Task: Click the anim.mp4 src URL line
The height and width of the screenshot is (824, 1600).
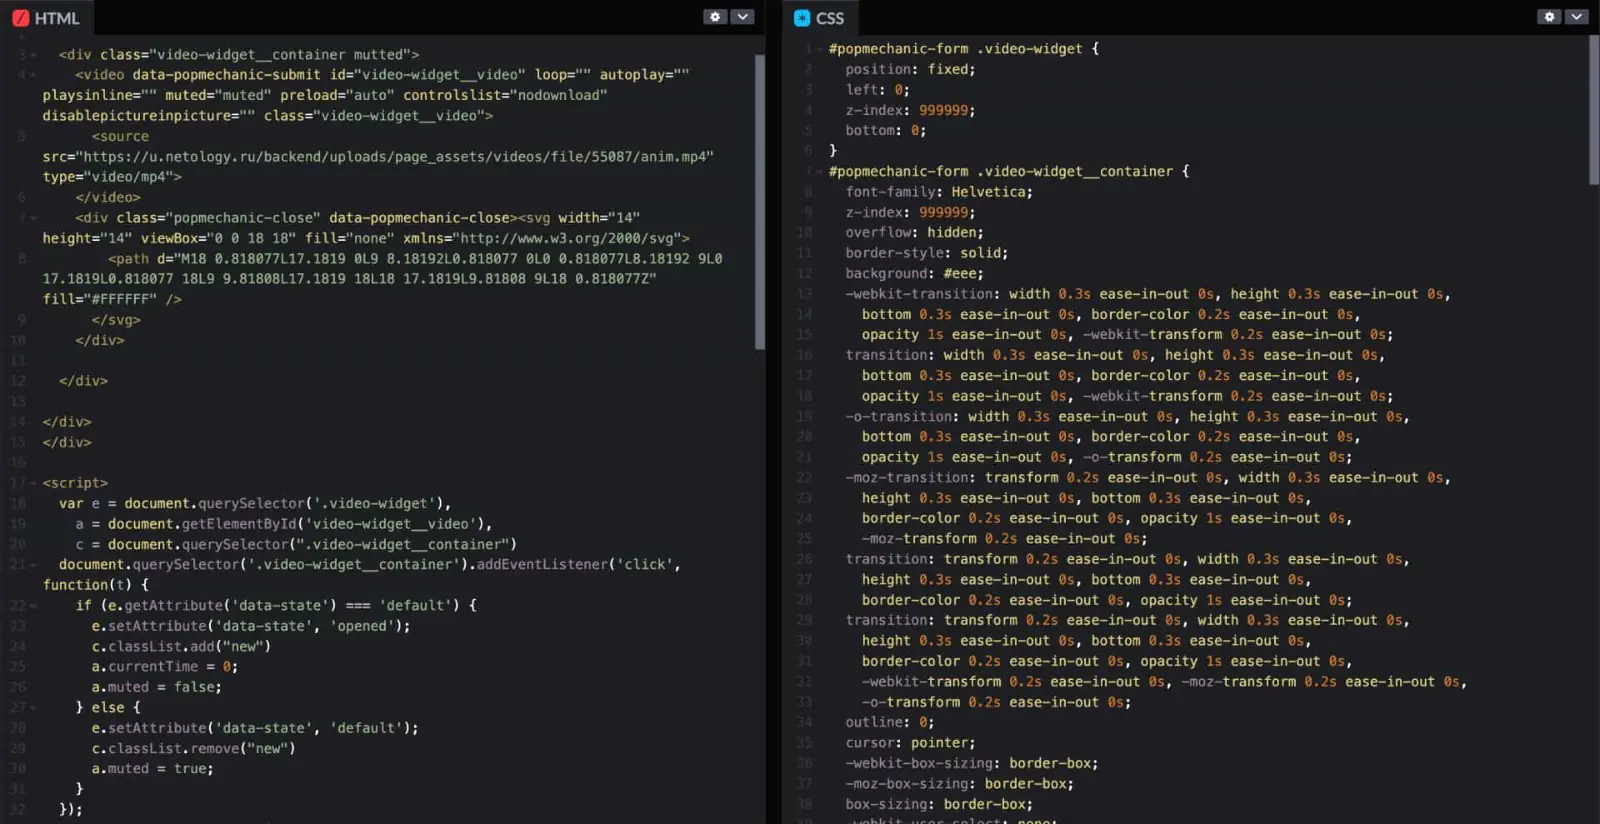Action: [x=379, y=157]
